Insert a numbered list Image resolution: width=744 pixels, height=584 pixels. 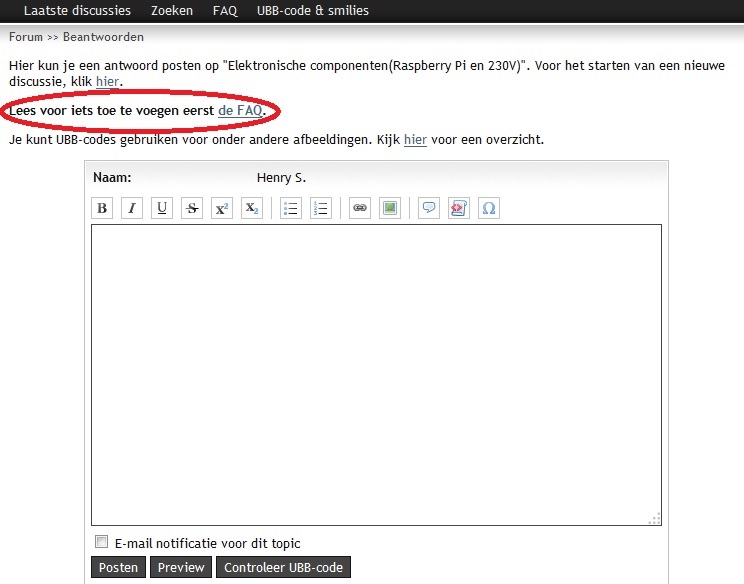(320, 208)
